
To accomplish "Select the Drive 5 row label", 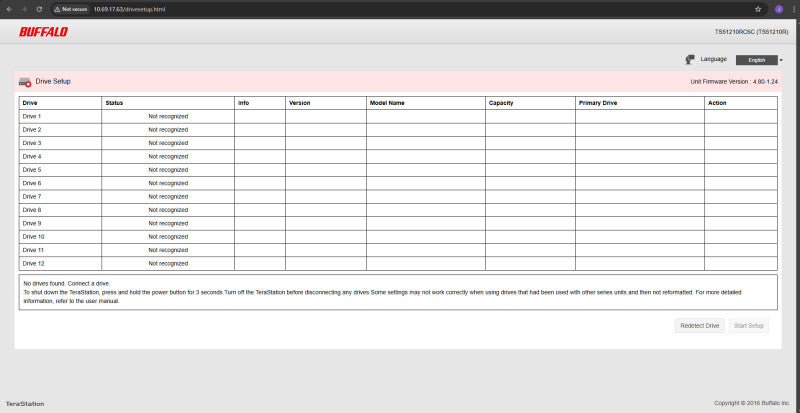I will [32, 169].
